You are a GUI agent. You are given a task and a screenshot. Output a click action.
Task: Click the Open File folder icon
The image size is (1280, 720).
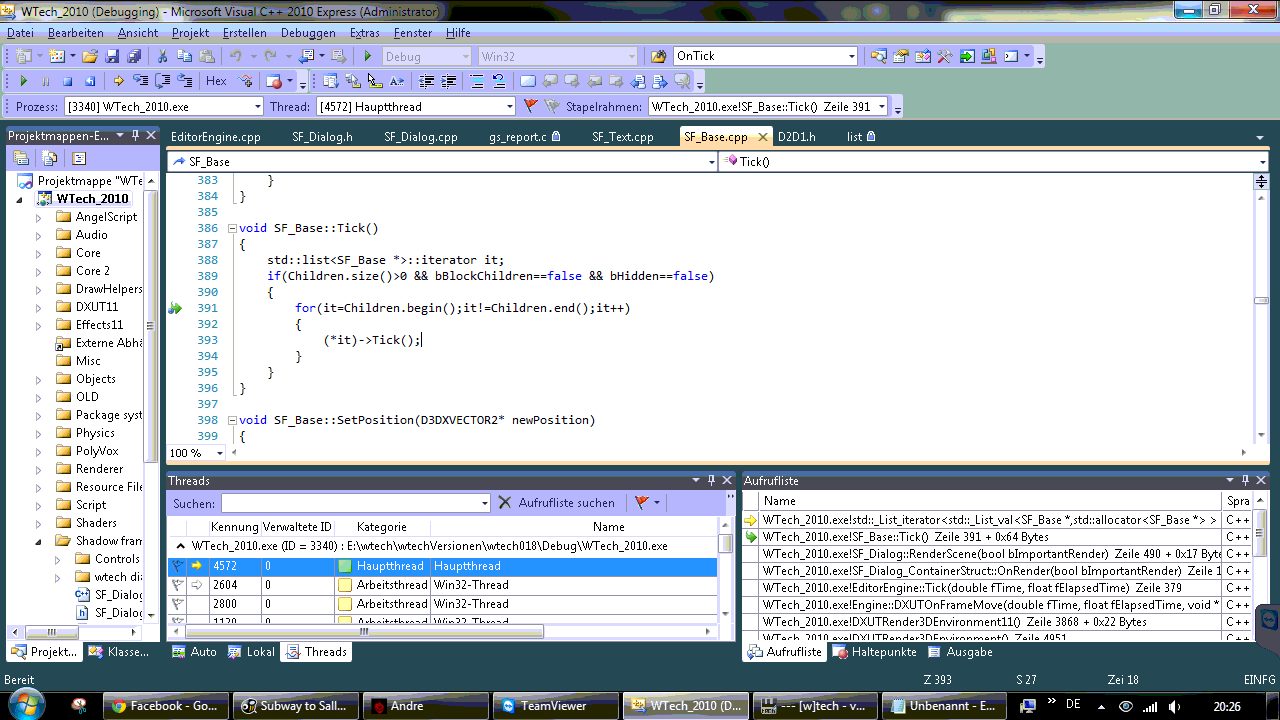tap(90, 56)
